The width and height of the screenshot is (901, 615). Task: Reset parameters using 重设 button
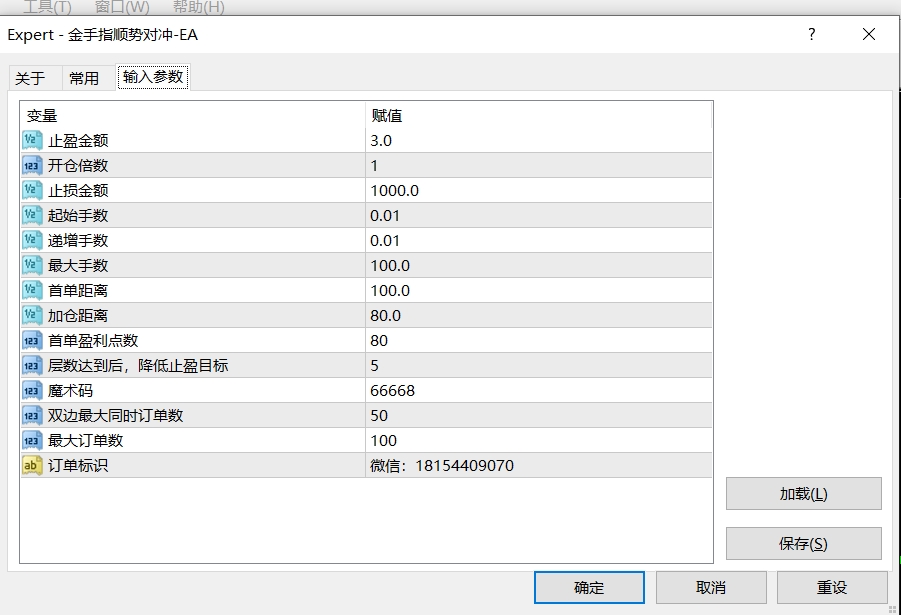tap(831, 588)
